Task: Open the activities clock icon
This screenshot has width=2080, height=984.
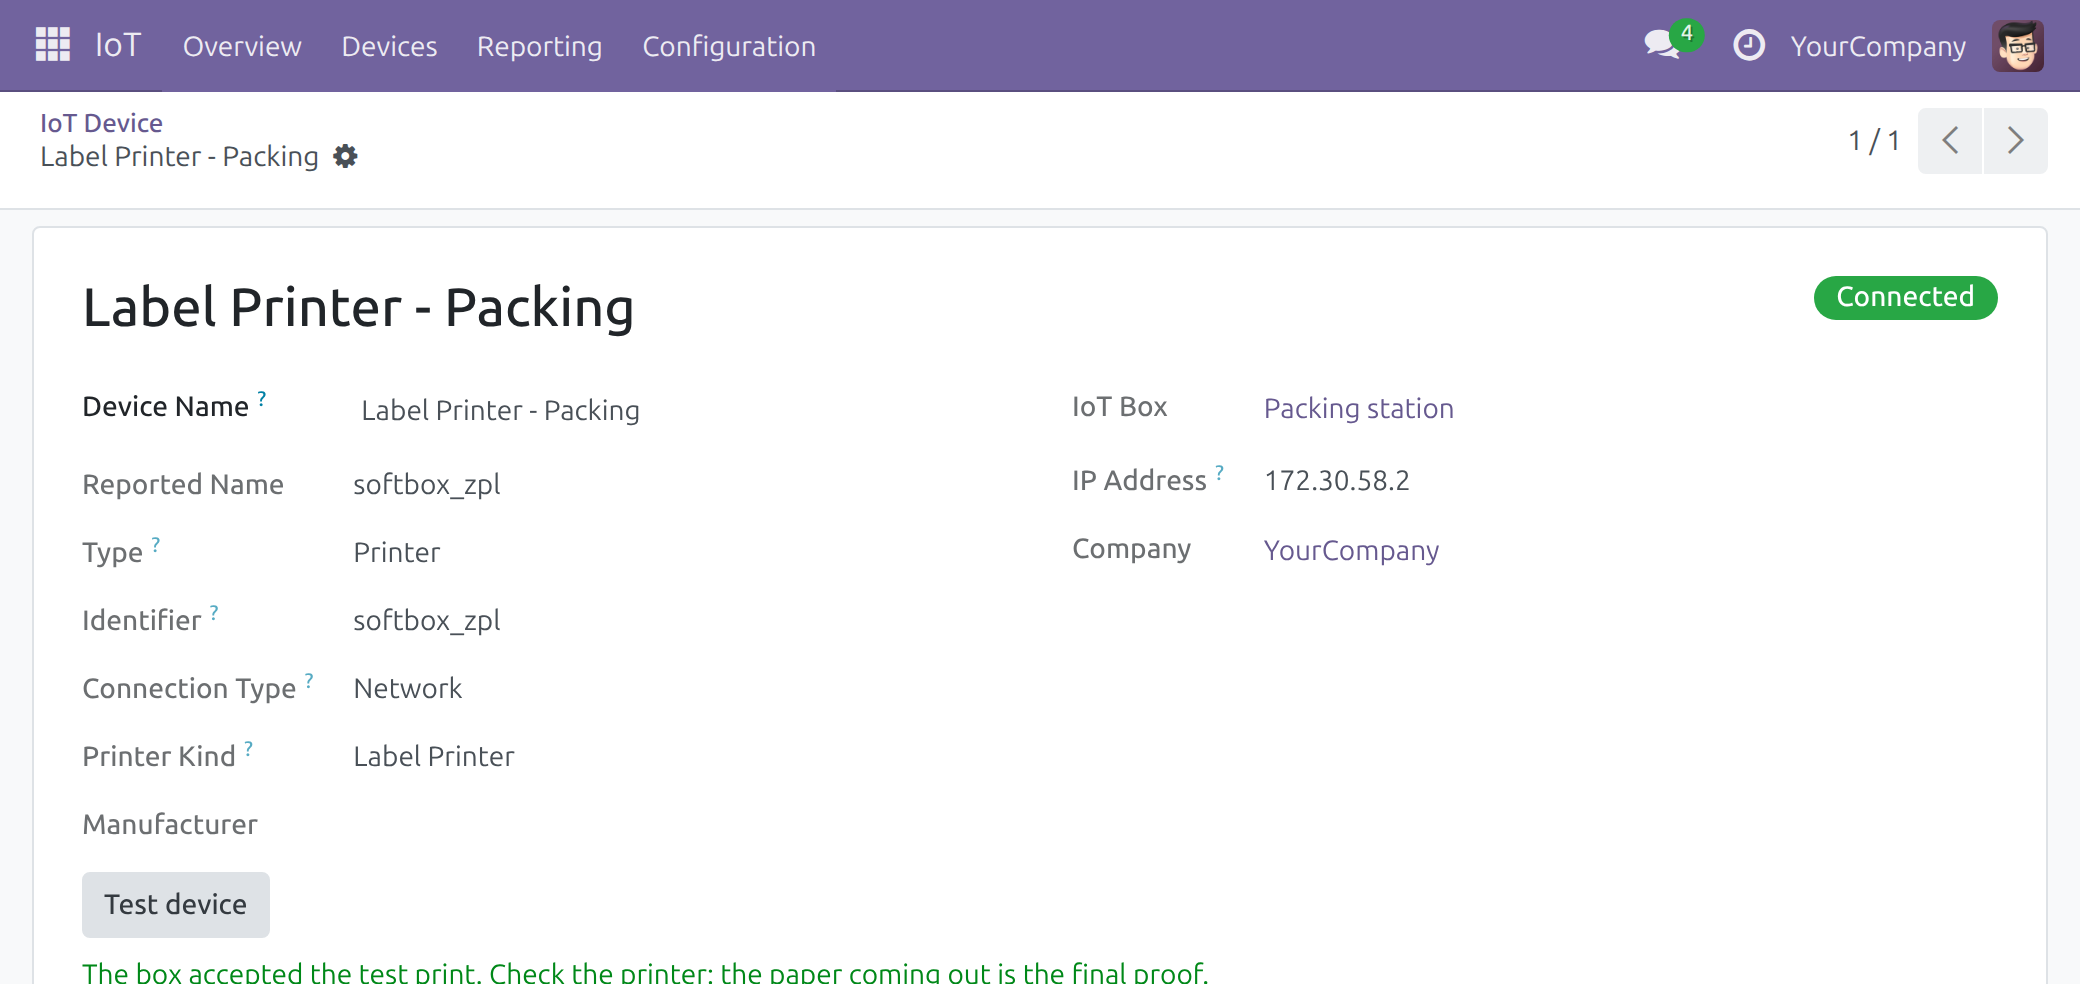Action: tap(1748, 45)
